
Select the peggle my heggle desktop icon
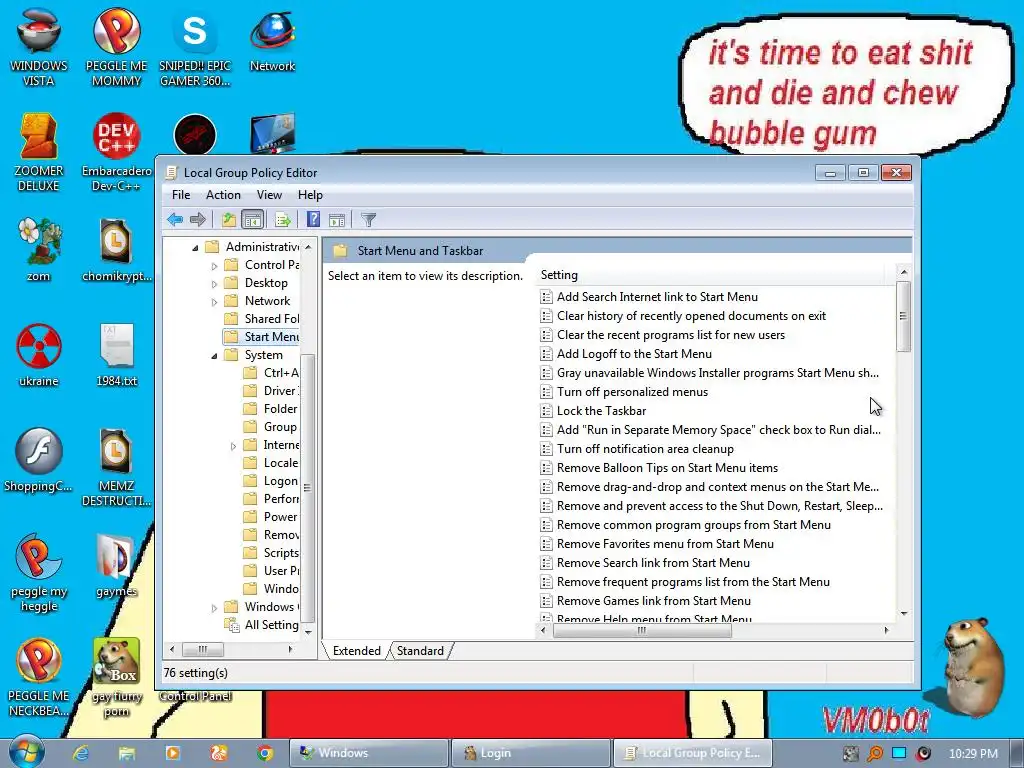tap(39, 573)
